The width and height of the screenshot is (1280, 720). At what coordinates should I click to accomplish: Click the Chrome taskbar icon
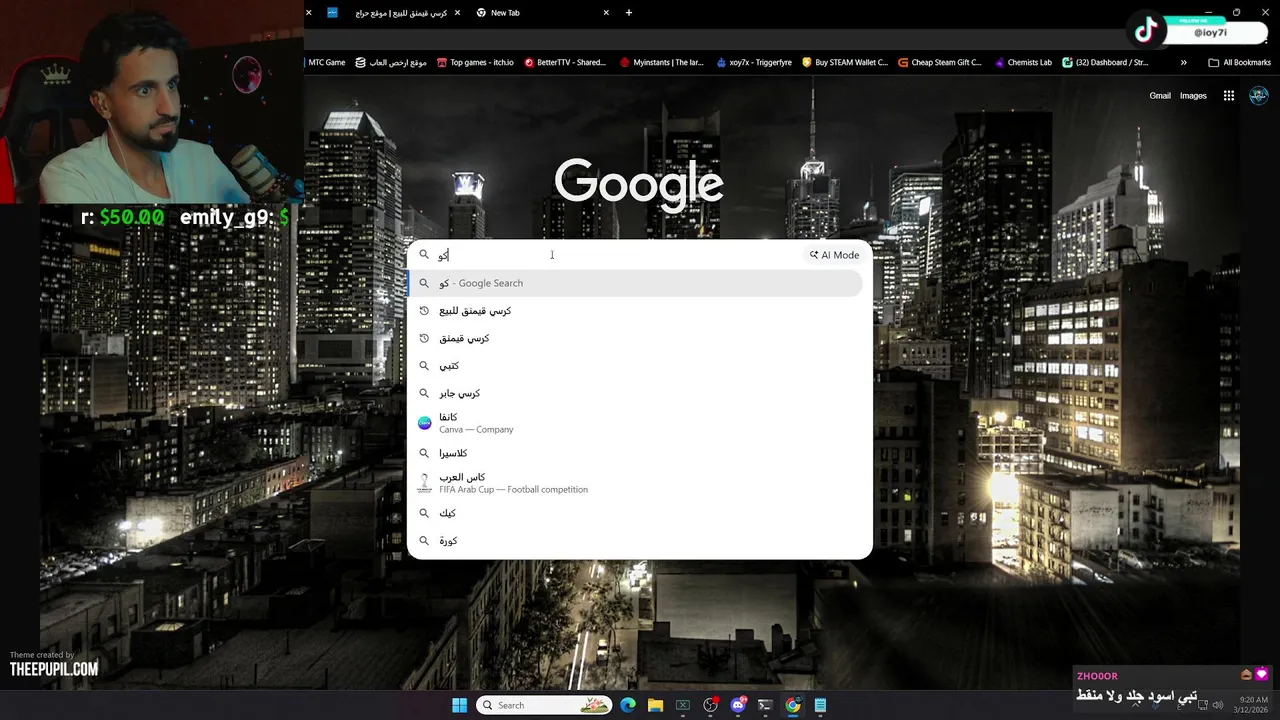[x=793, y=705]
